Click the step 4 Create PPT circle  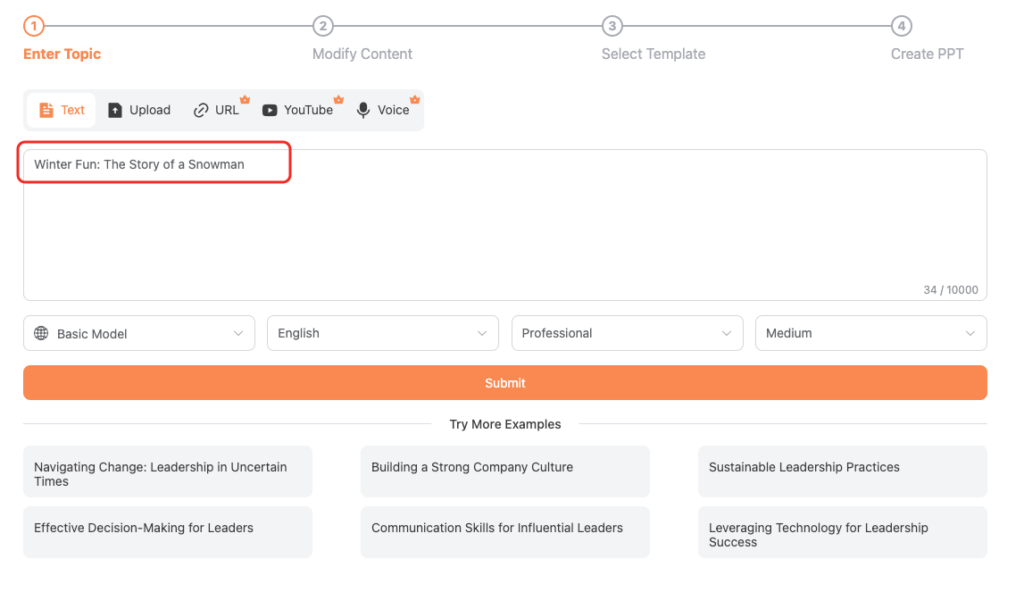point(902,27)
